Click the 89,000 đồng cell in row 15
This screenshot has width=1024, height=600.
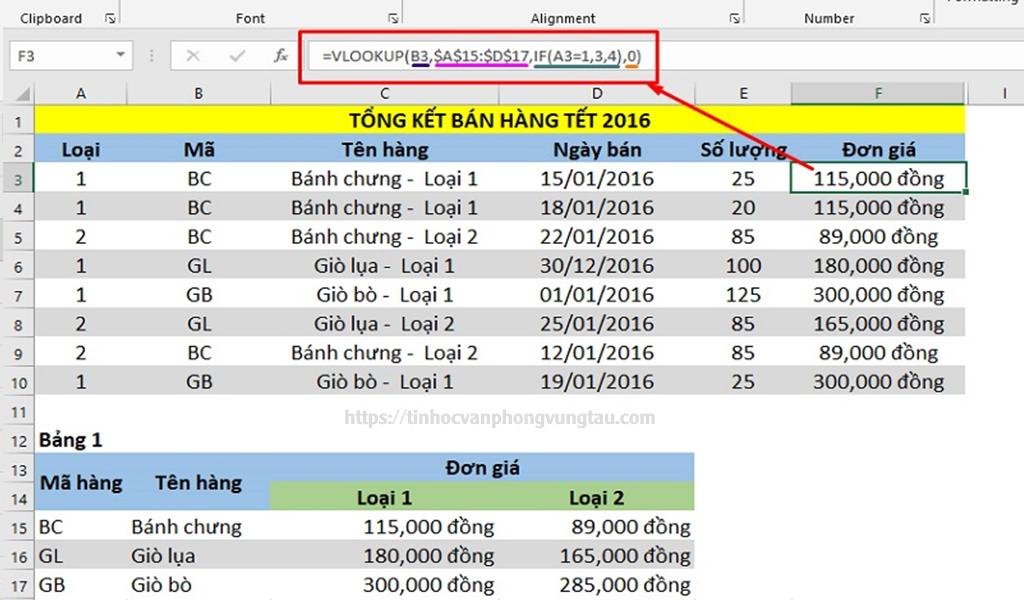(x=597, y=526)
